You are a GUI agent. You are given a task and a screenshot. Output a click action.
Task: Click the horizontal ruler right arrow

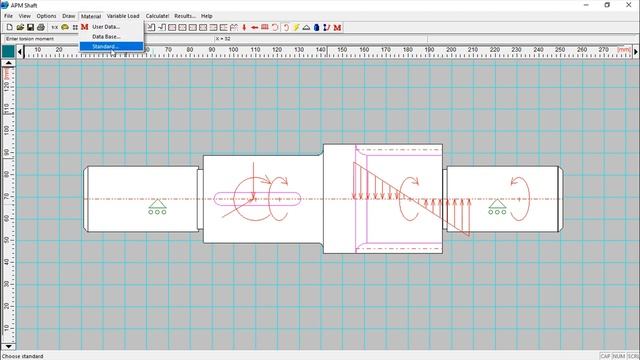(x=636, y=52)
